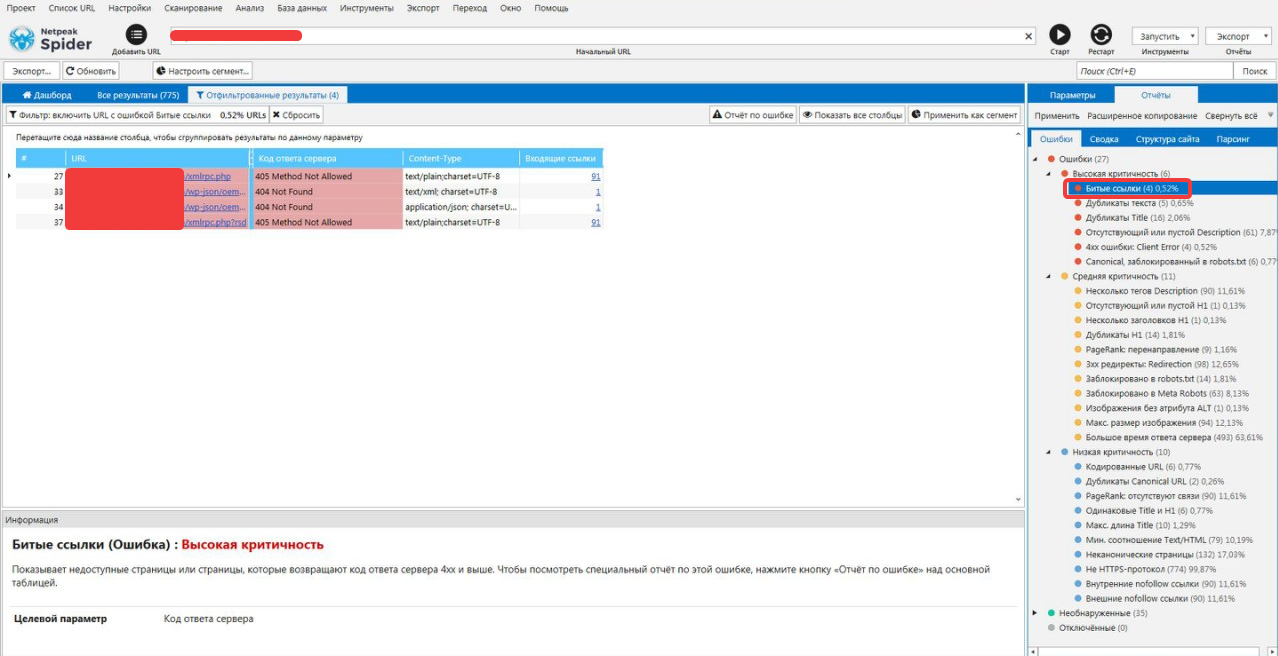Open the Окно menu
This screenshot has width=1278, height=656.
510,8
